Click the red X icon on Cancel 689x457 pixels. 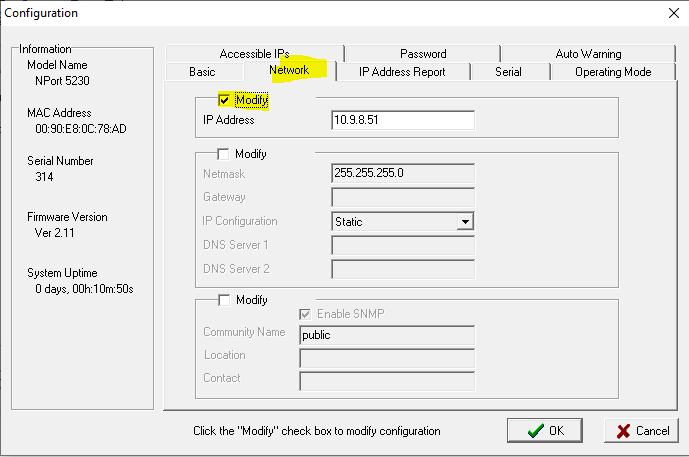pyautogui.click(x=623, y=432)
